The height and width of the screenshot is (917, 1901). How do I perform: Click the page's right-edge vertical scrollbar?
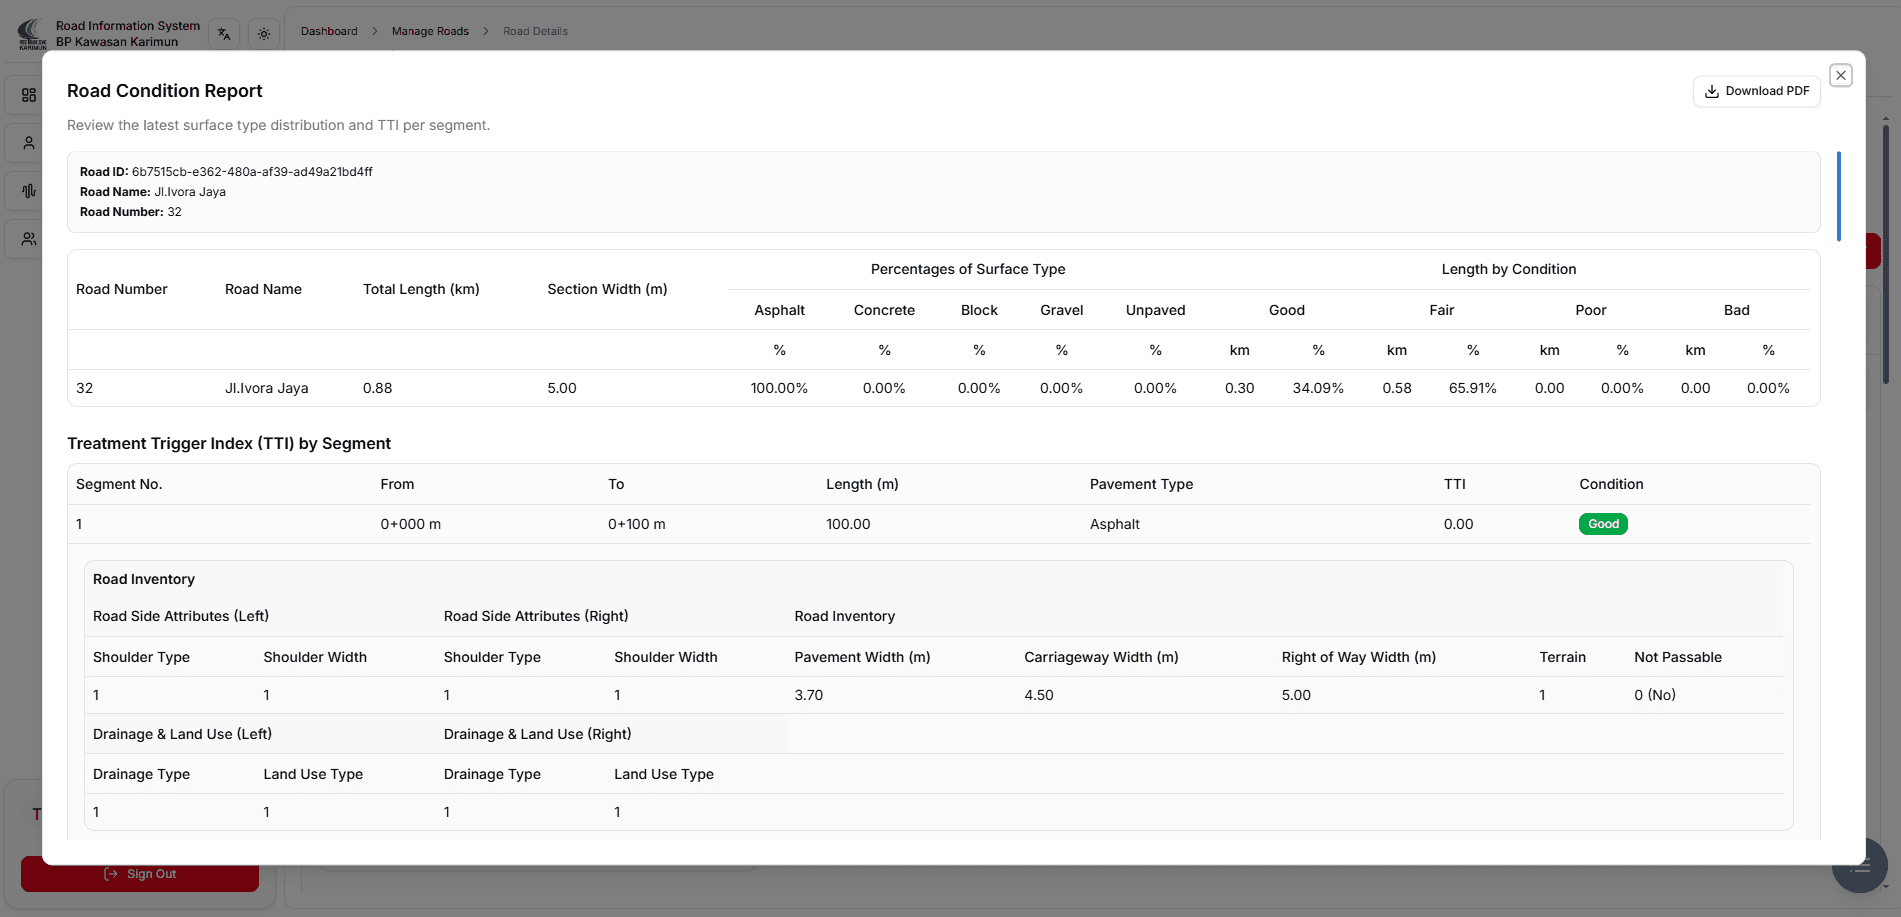pos(1885,250)
